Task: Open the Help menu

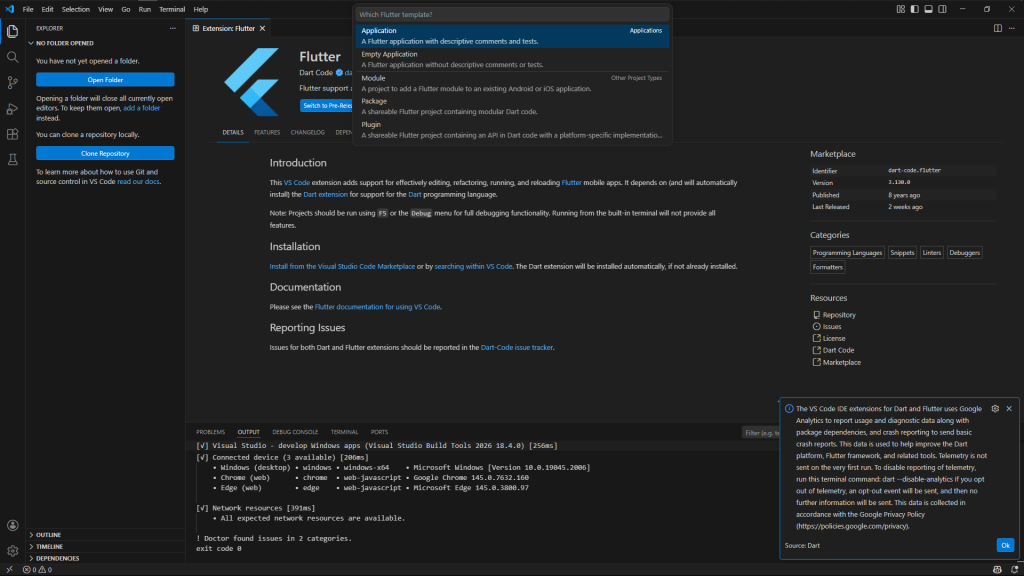Action: [x=200, y=9]
